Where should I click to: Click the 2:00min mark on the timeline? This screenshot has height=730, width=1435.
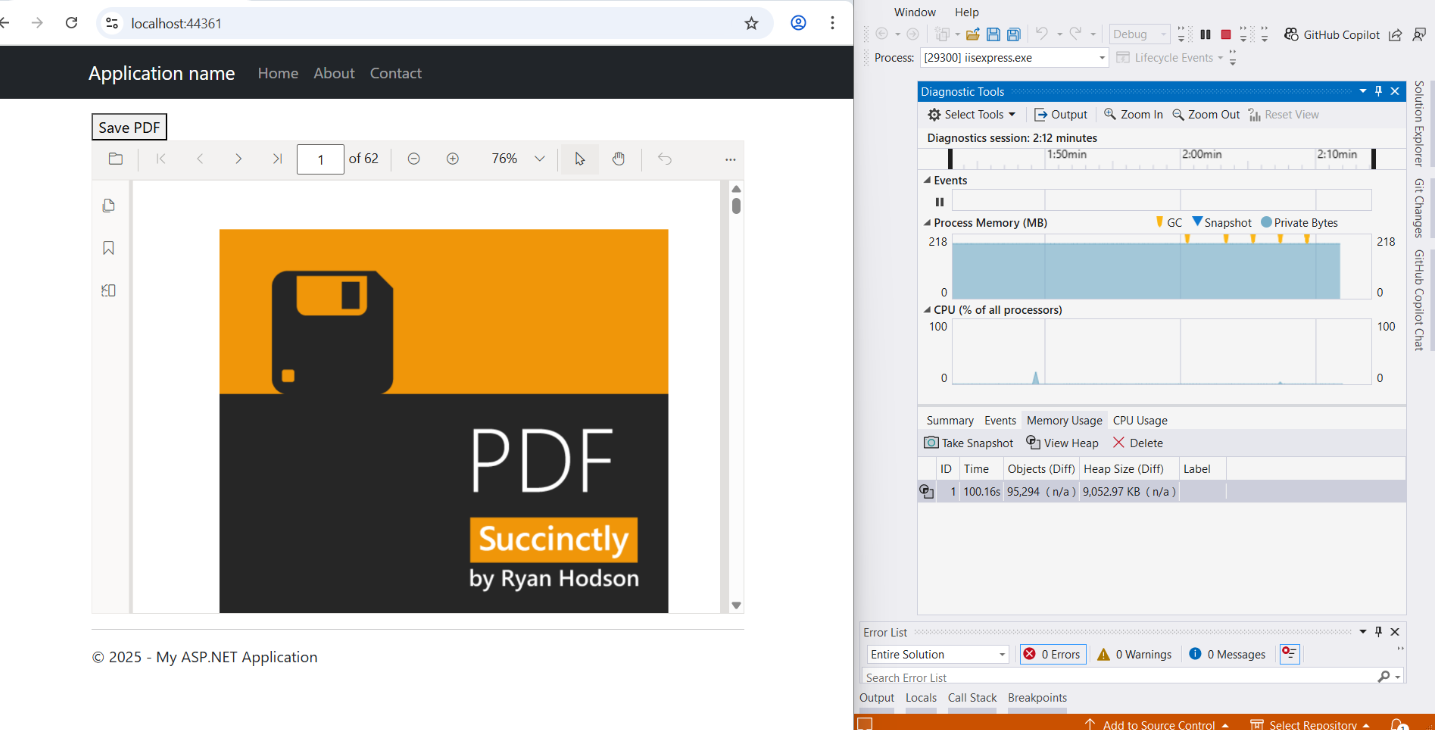[x=1203, y=155]
